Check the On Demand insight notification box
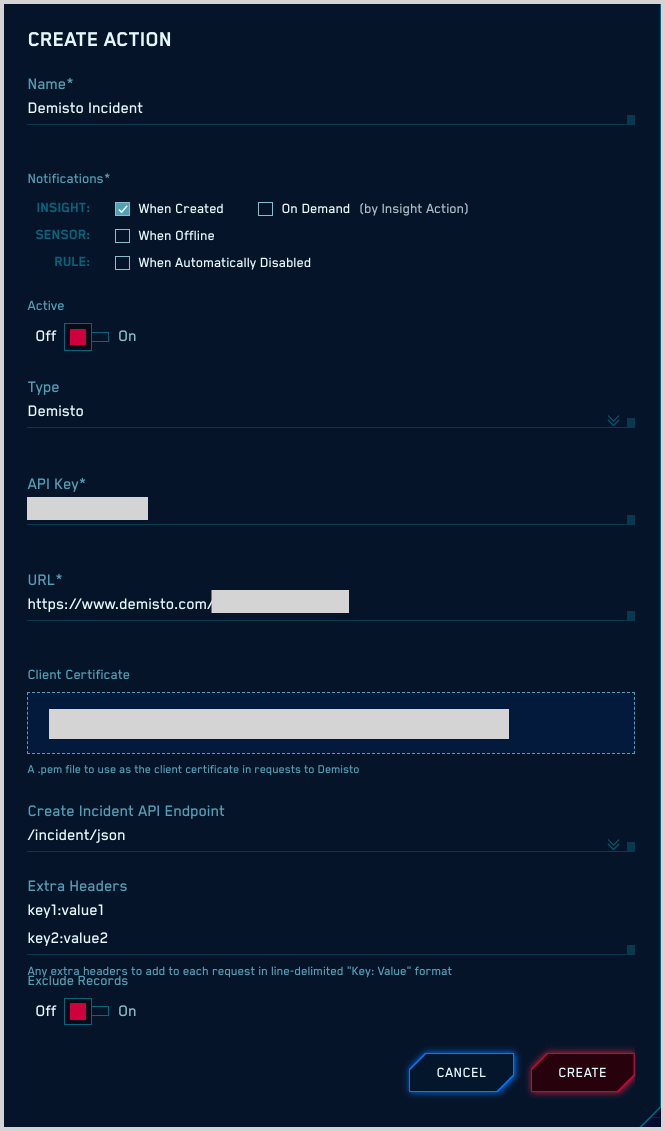The height and width of the screenshot is (1131, 665). (x=266, y=209)
